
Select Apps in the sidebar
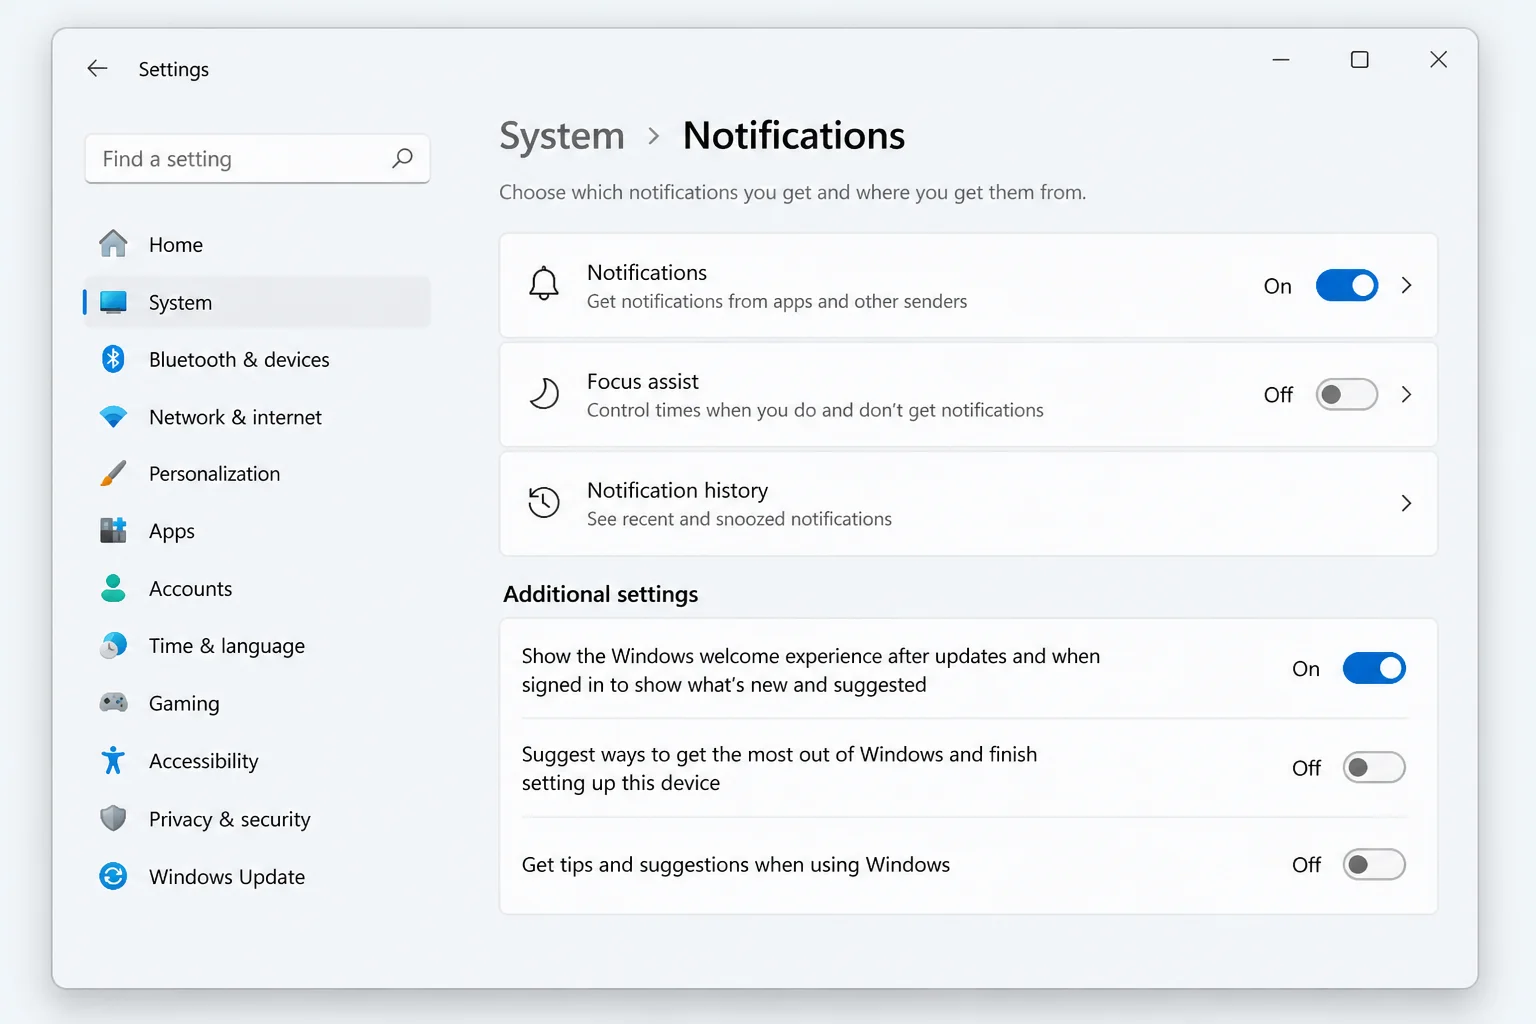point(257,531)
